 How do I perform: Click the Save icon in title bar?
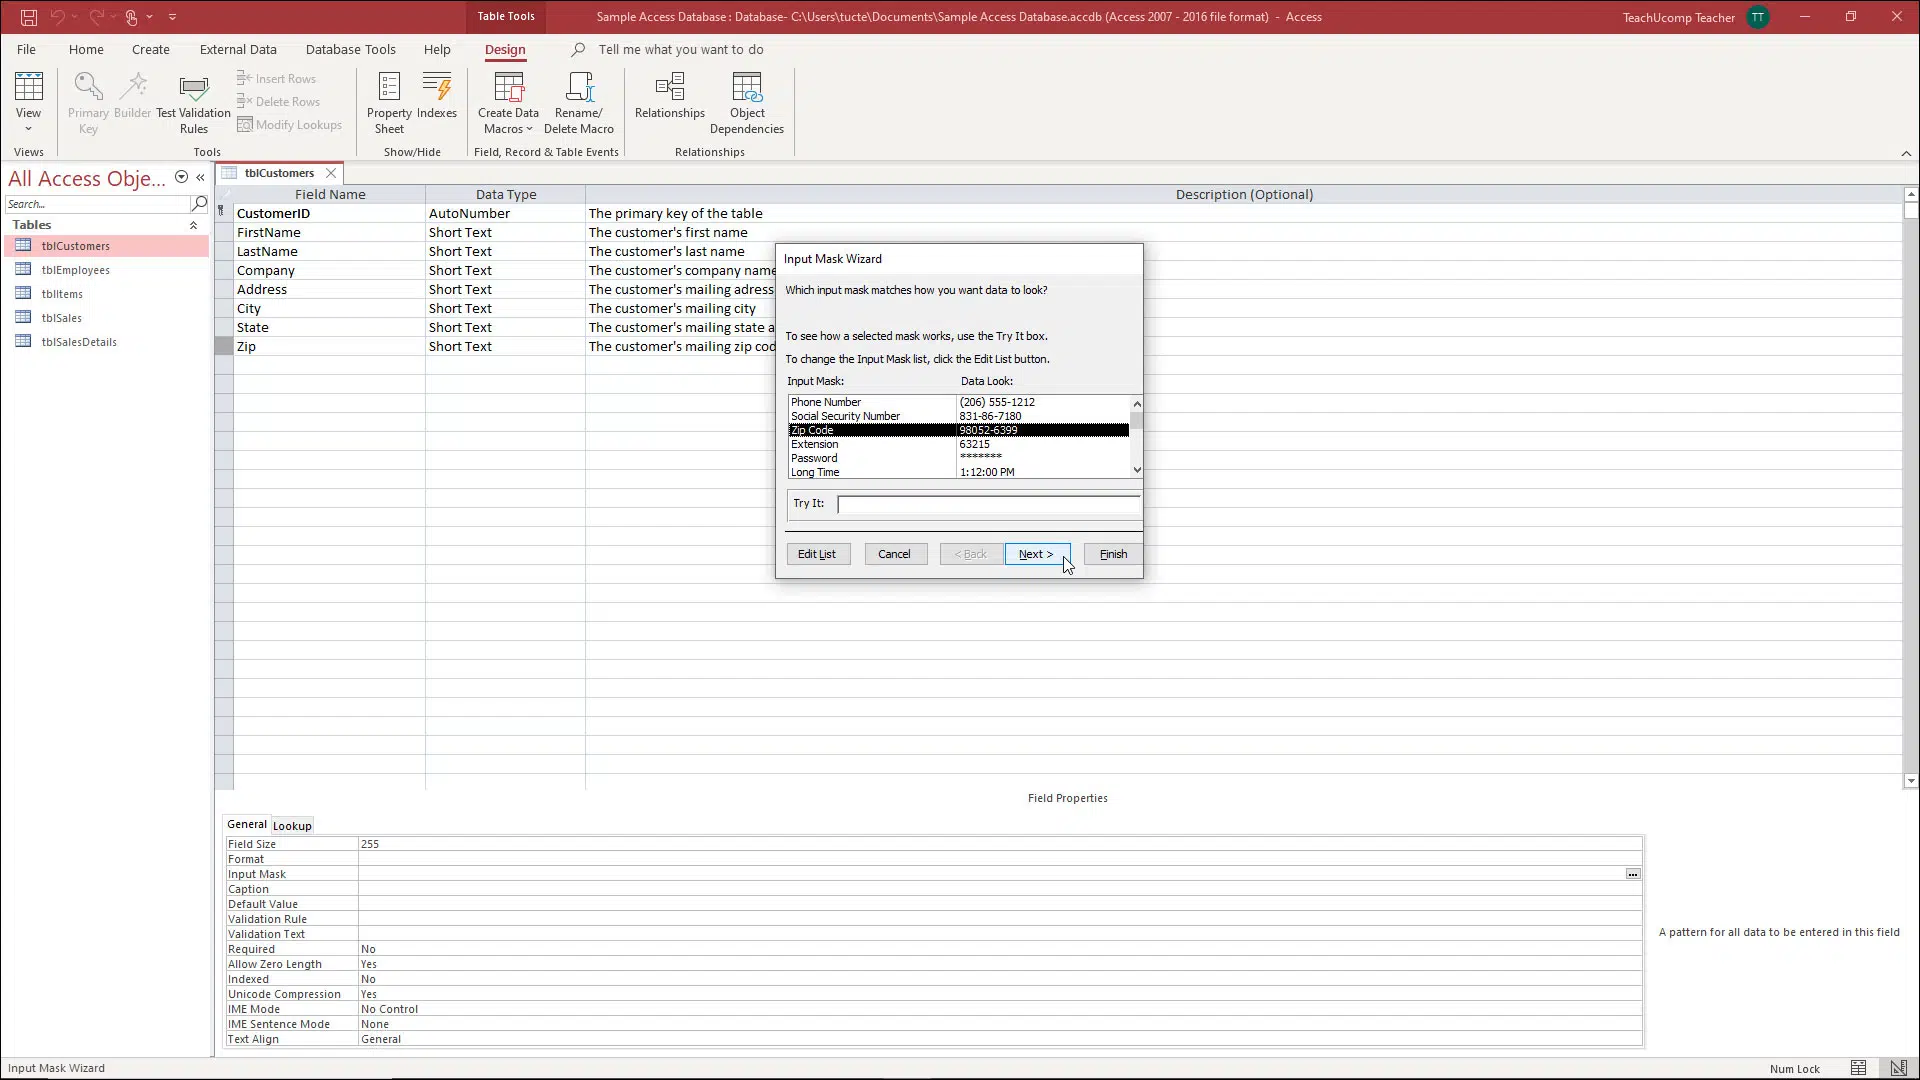pyautogui.click(x=28, y=17)
